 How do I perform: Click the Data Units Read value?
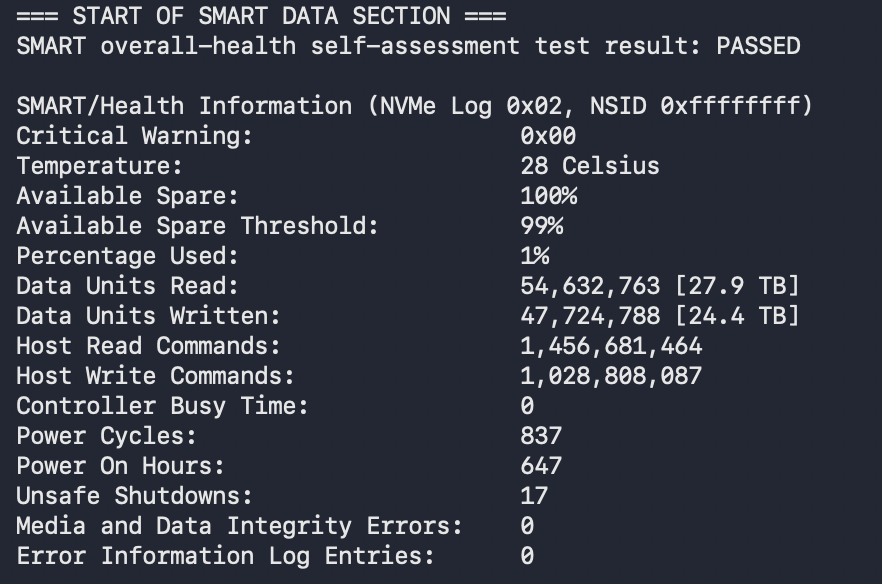click(659, 286)
